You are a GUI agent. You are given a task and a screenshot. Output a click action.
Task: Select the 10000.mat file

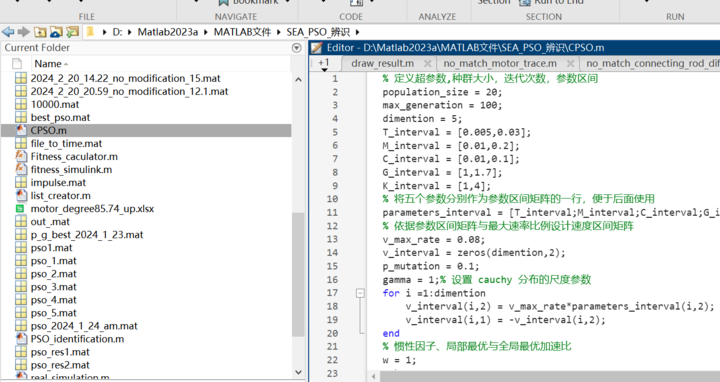[x=55, y=104]
